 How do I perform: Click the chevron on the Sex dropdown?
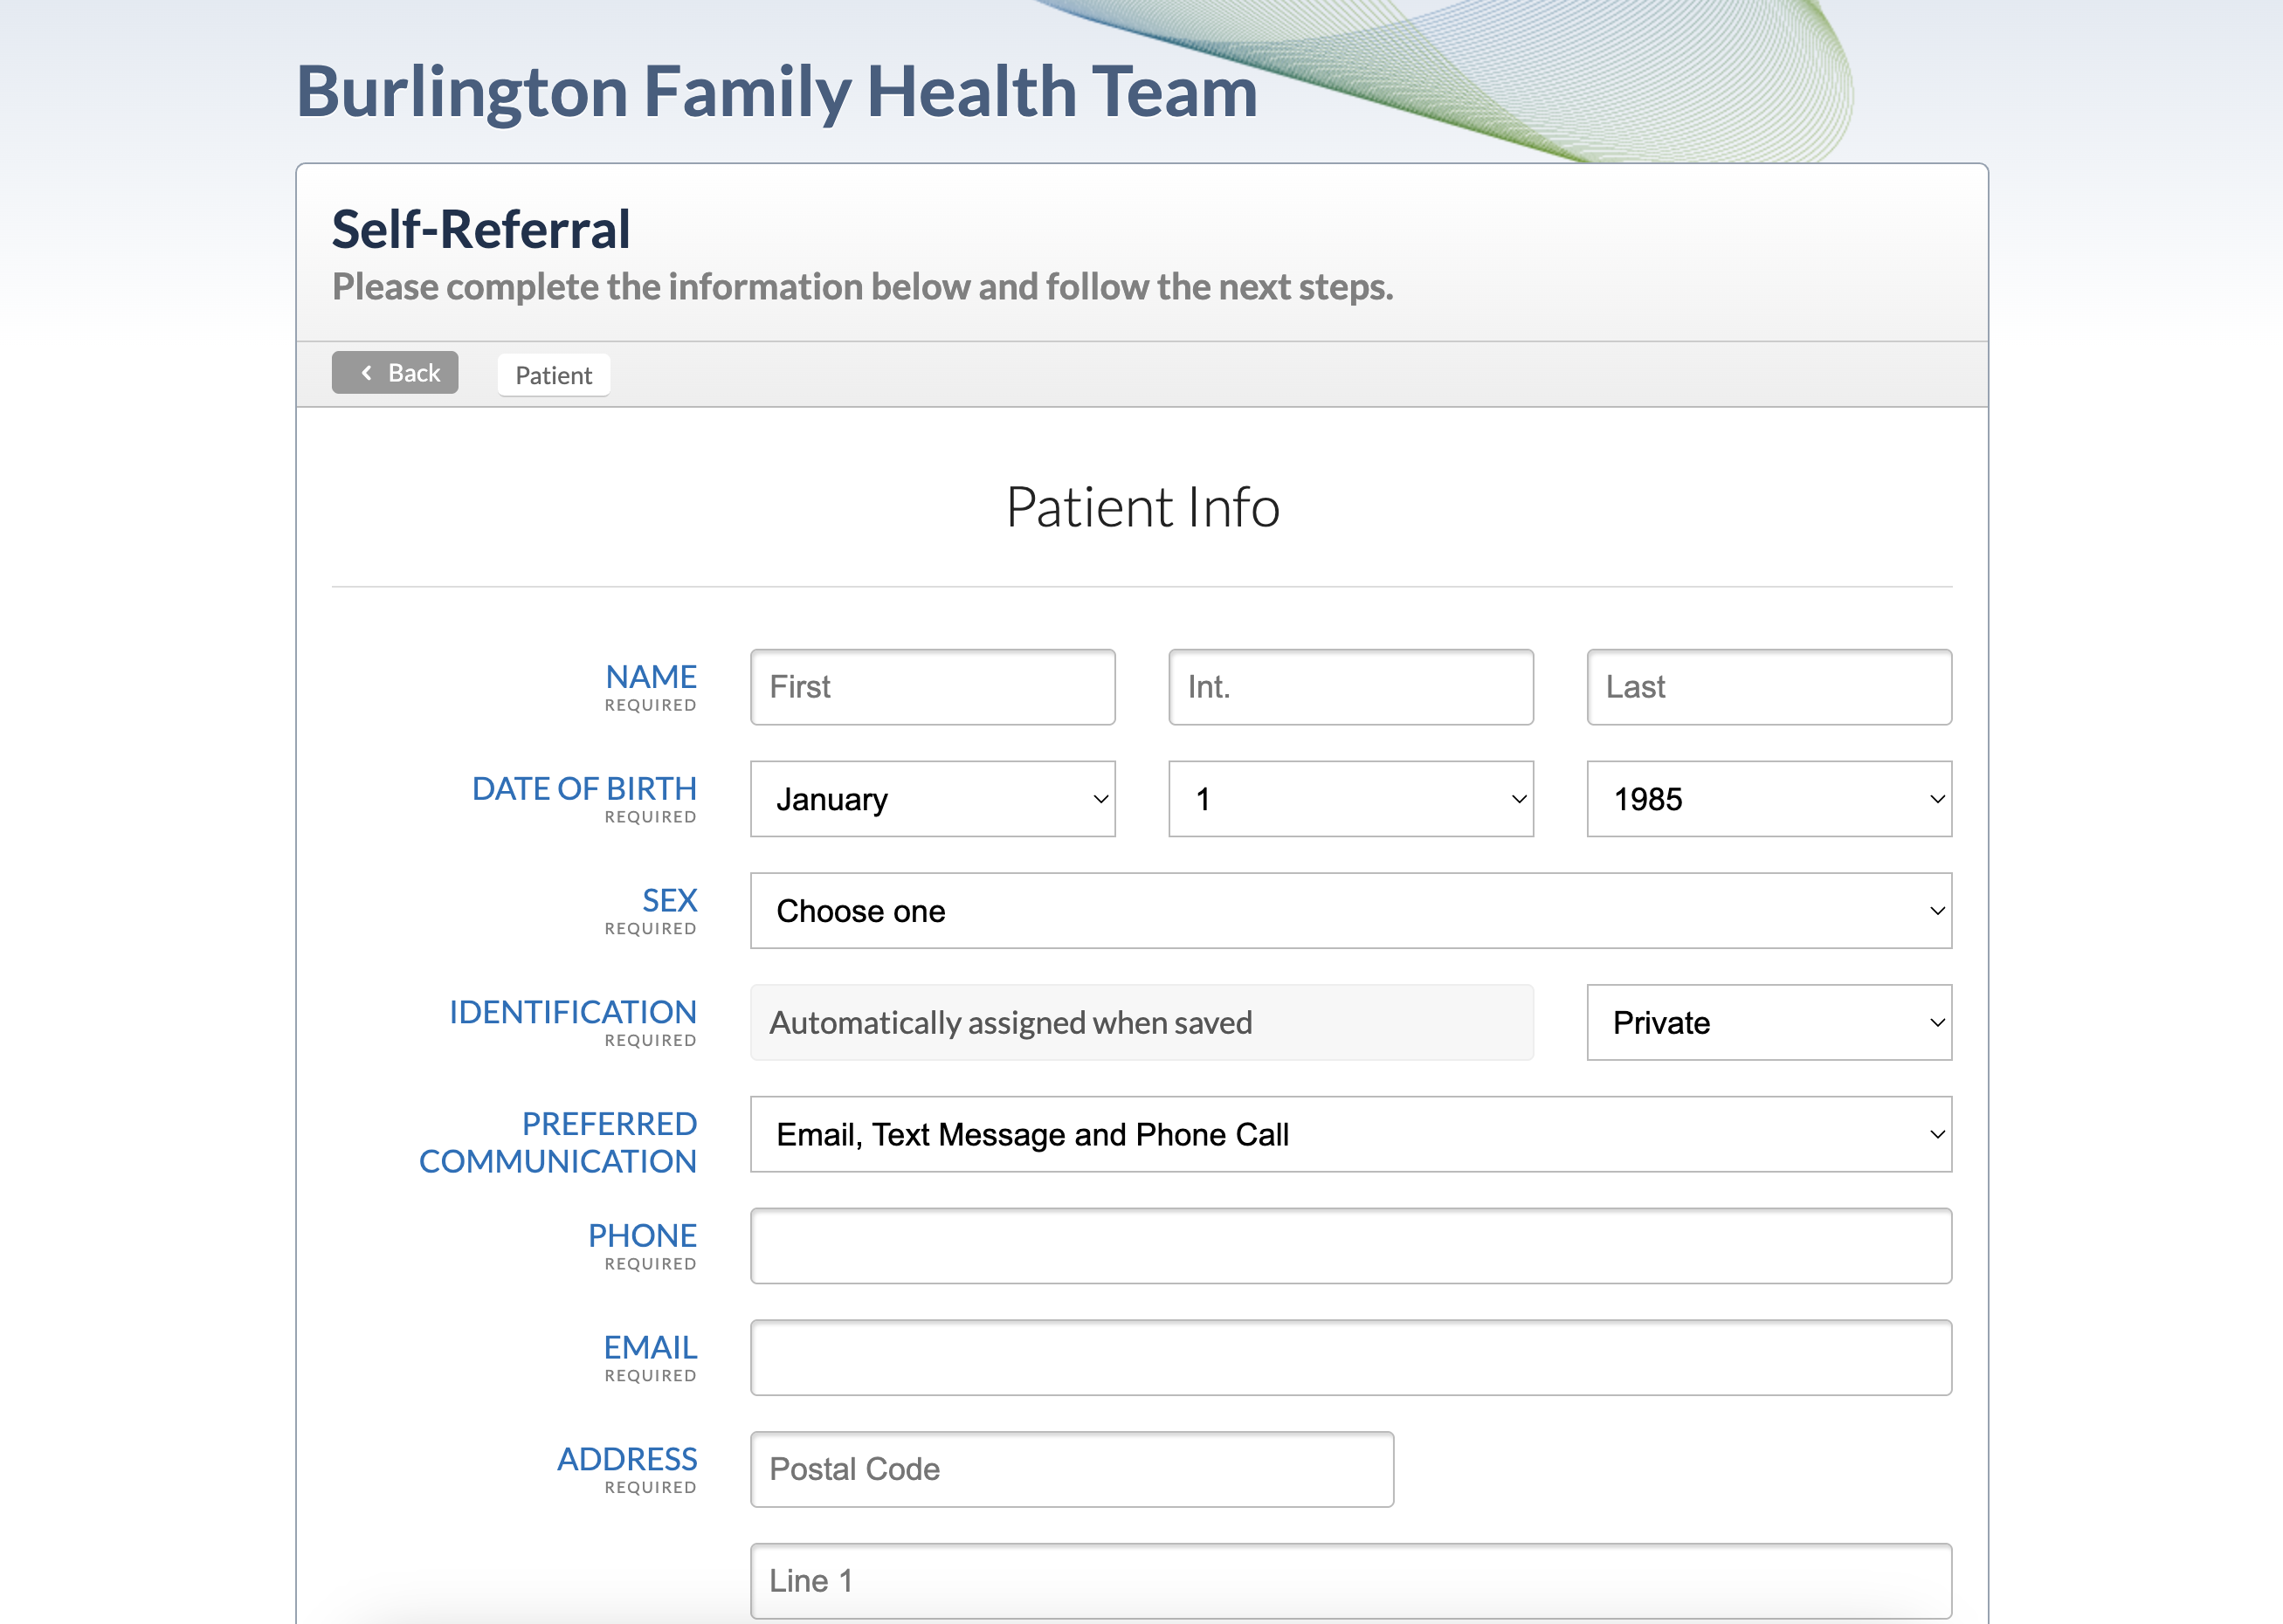tap(1936, 911)
